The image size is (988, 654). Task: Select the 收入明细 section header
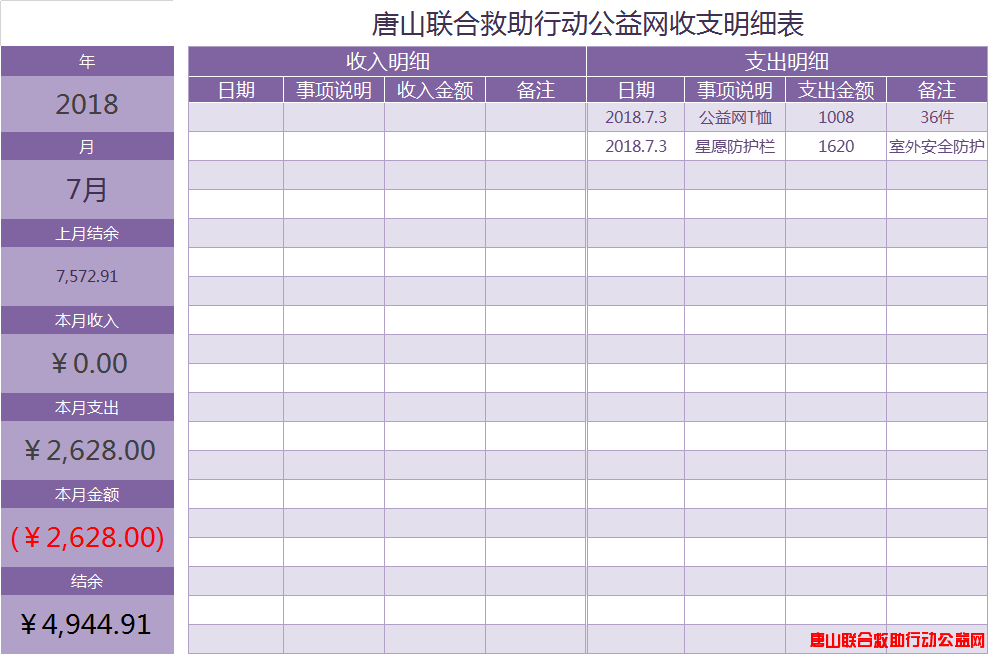[387, 62]
